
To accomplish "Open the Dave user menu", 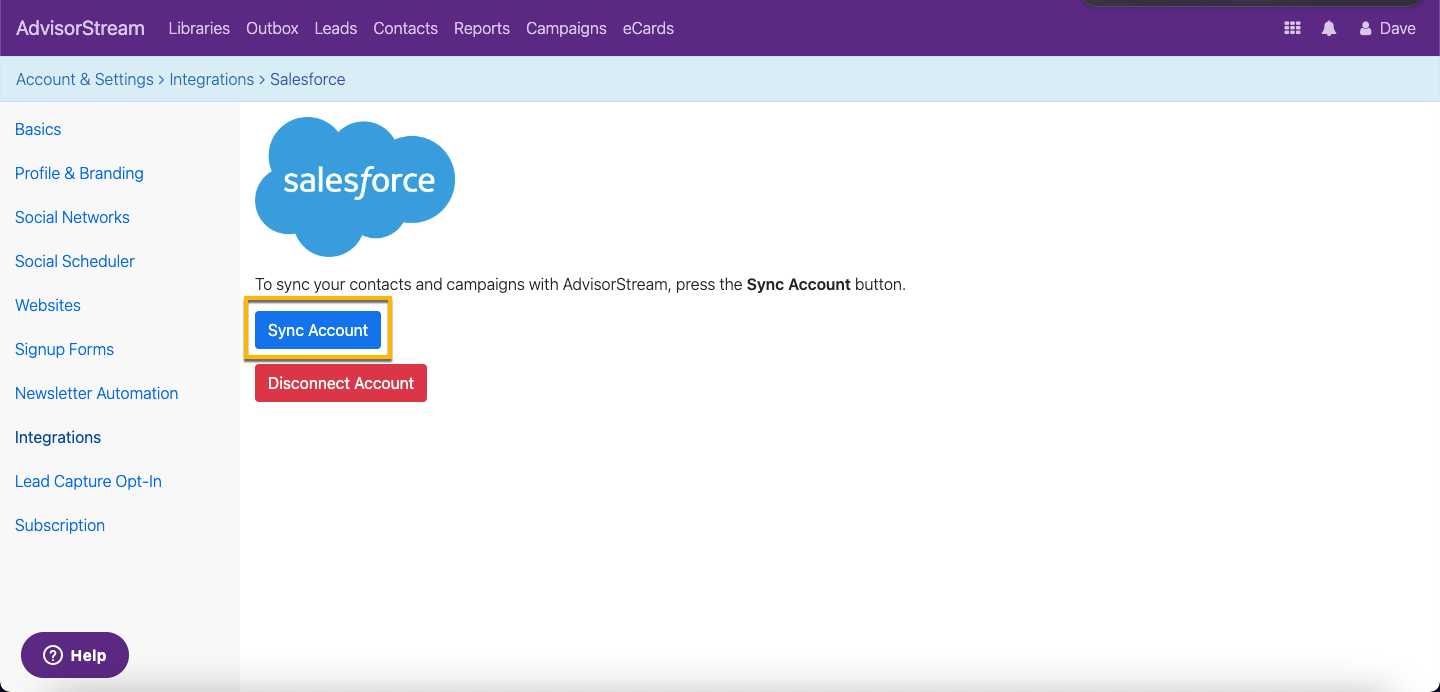I will point(1387,28).
